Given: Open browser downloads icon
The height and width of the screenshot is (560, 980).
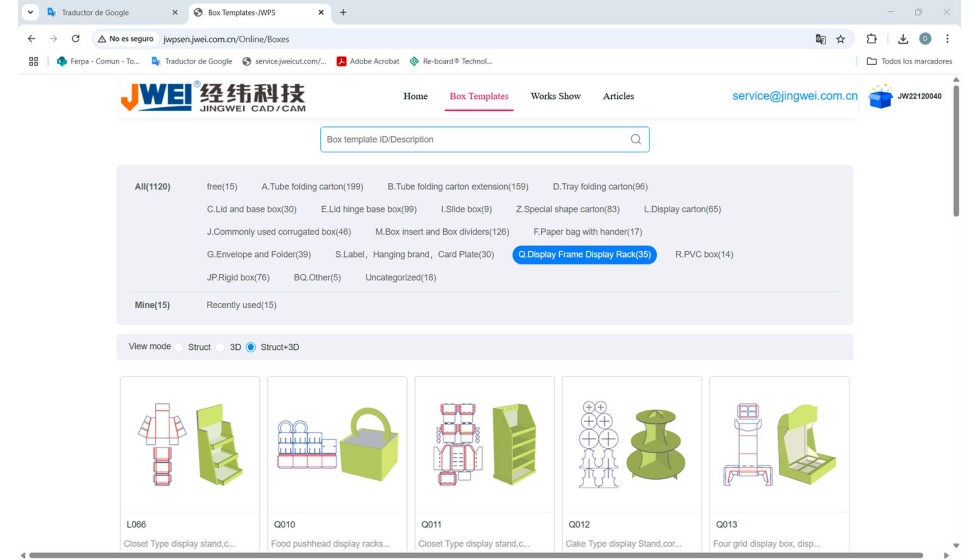Looking at the screenshot, I should pyautogui.click(x=903, y=39).
